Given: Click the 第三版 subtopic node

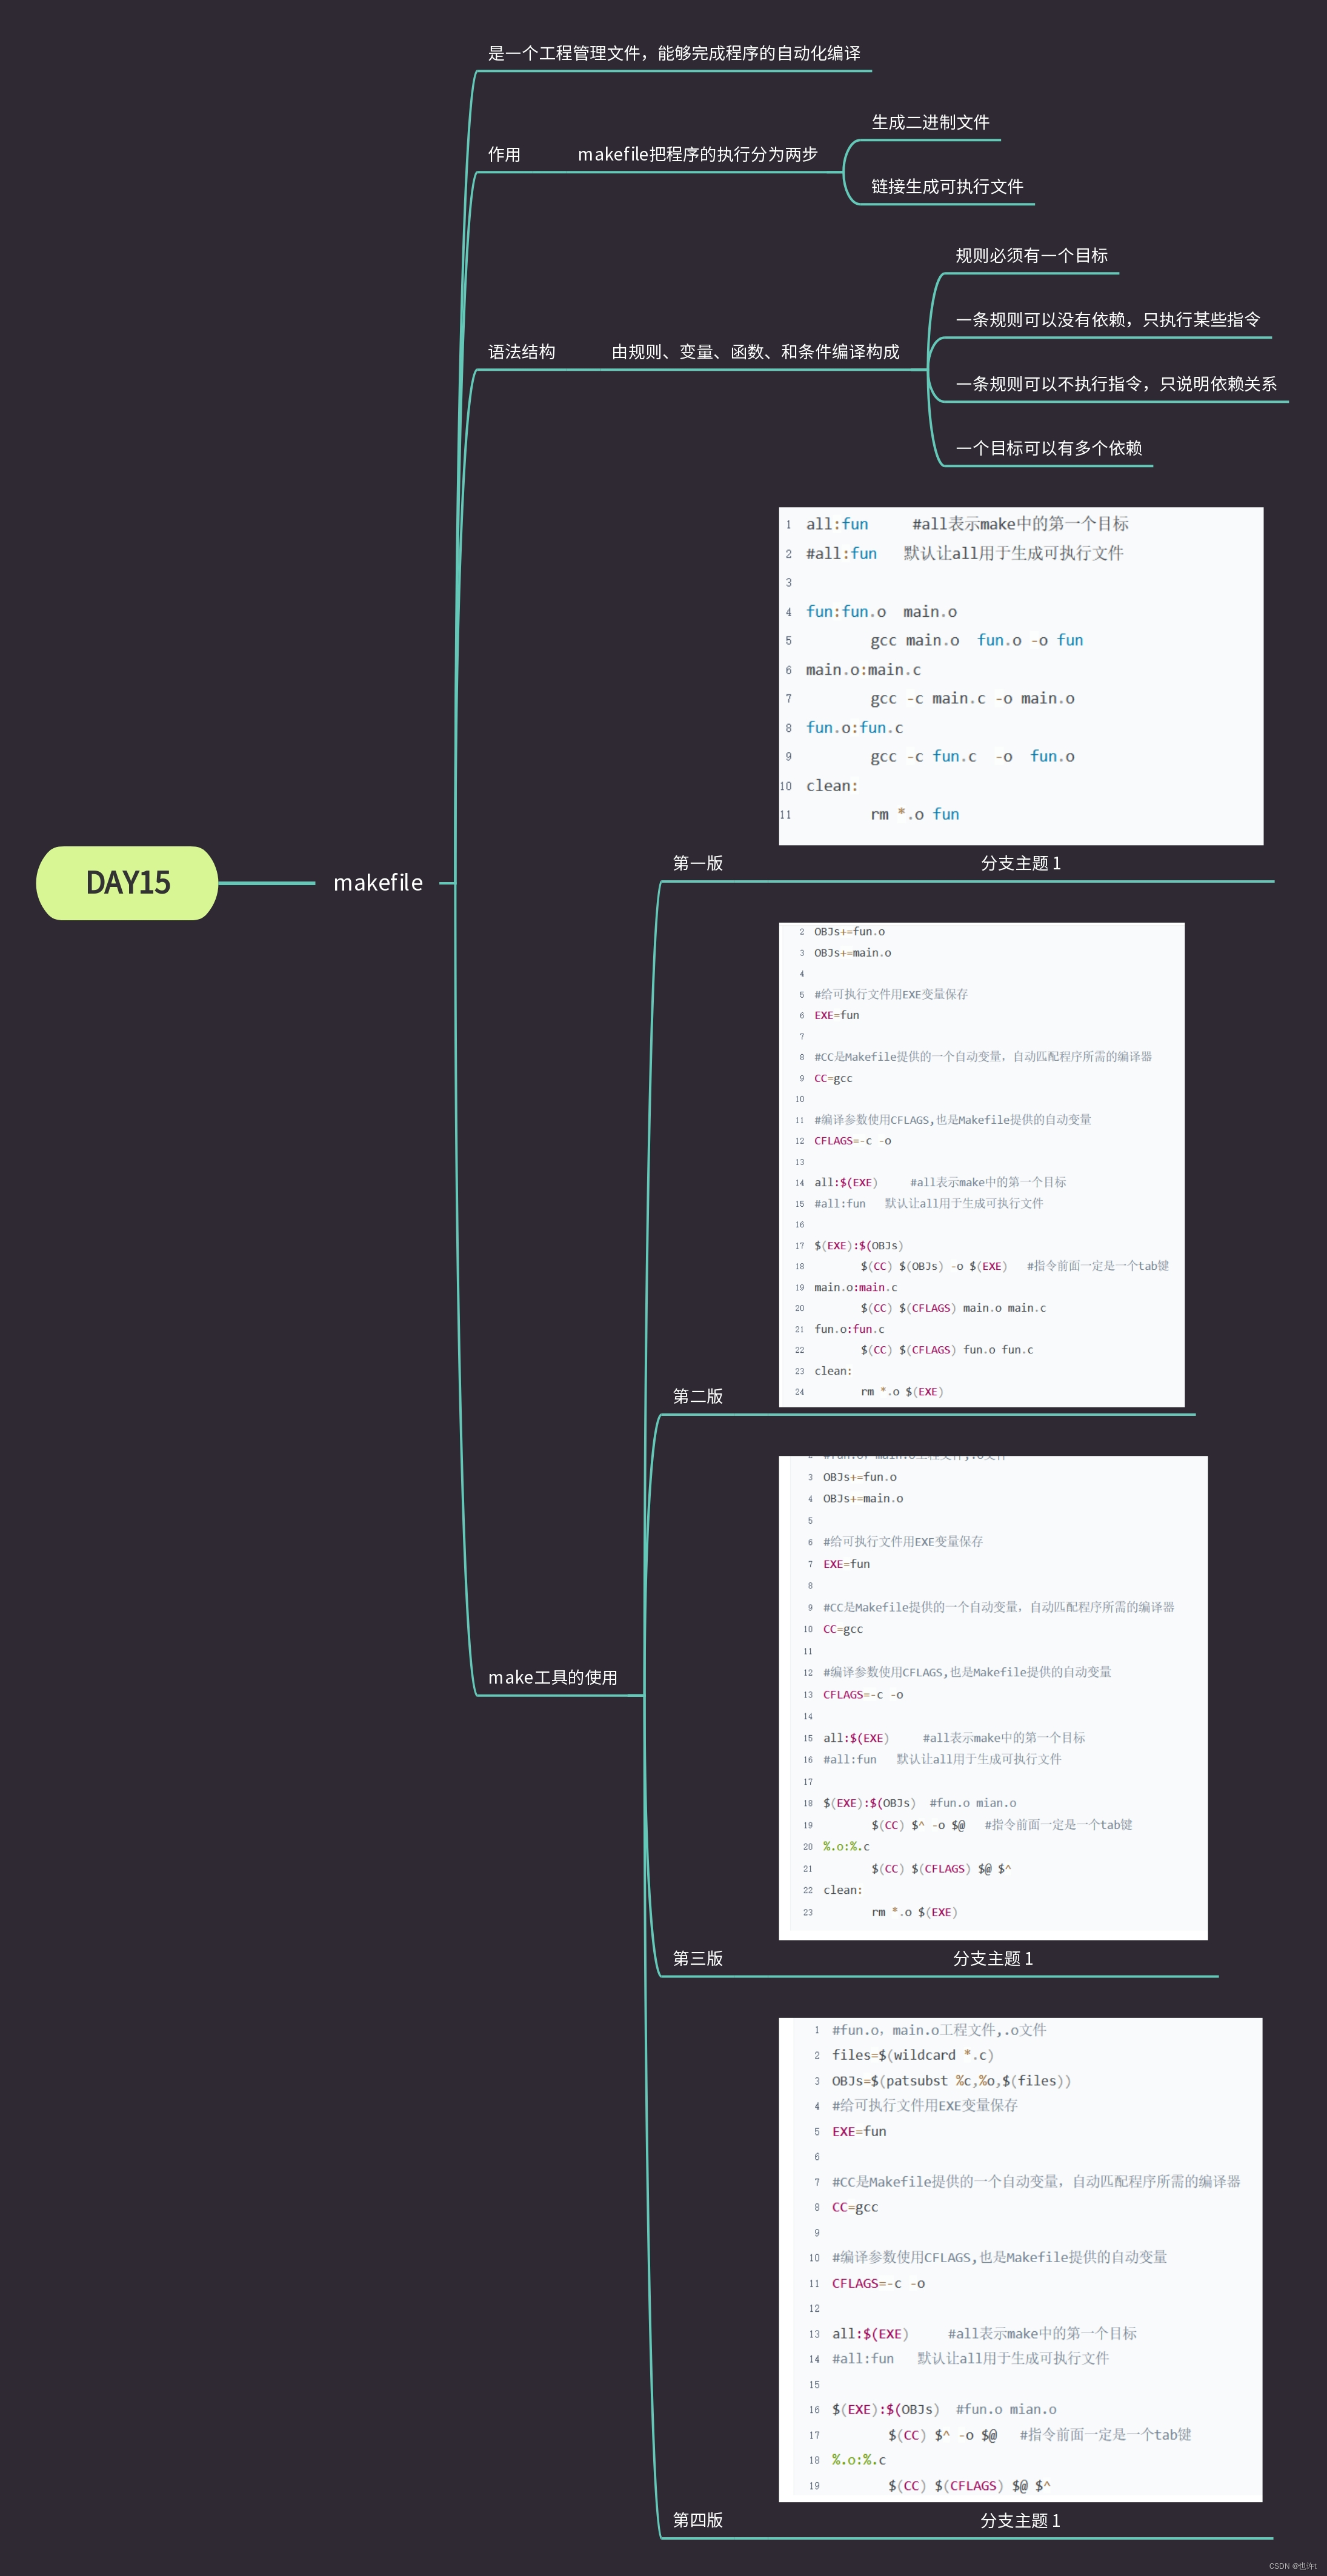Looking at the screenshot, I should click(x=697, y=1958).
